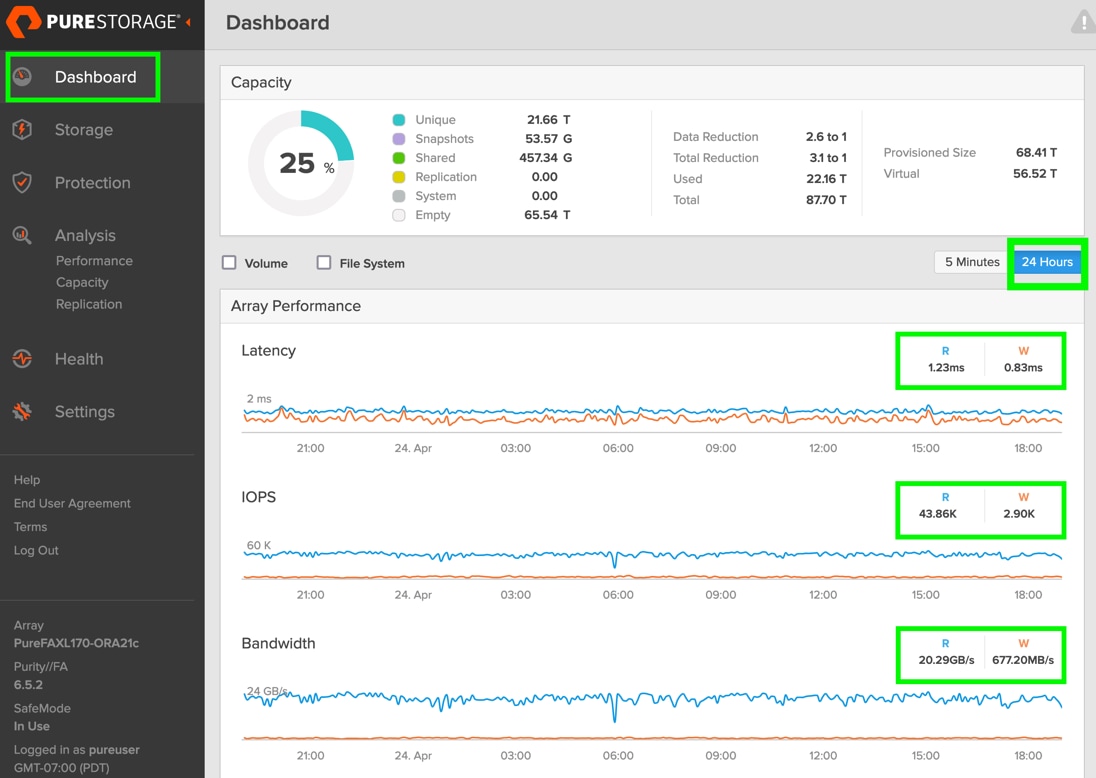The image size is (1096, 778).
Task: Open the Replication analysis page
Action: click(89, 305)
